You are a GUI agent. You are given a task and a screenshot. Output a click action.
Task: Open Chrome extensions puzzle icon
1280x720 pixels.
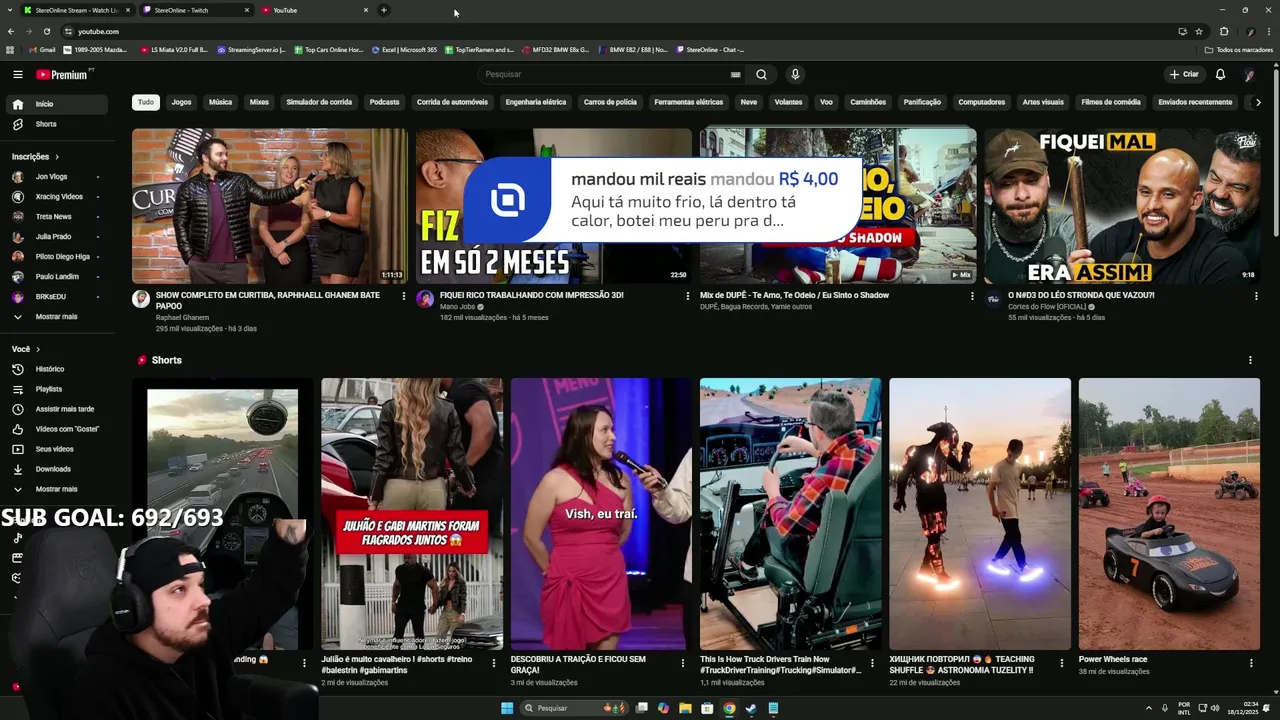(1224, 32)
